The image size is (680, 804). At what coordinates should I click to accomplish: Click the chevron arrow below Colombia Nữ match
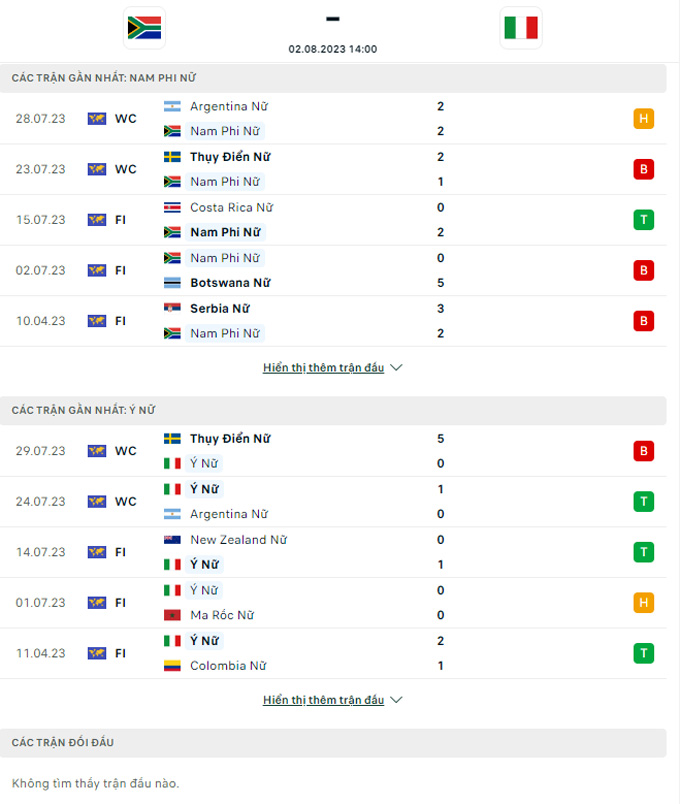(x=396, y=700)
